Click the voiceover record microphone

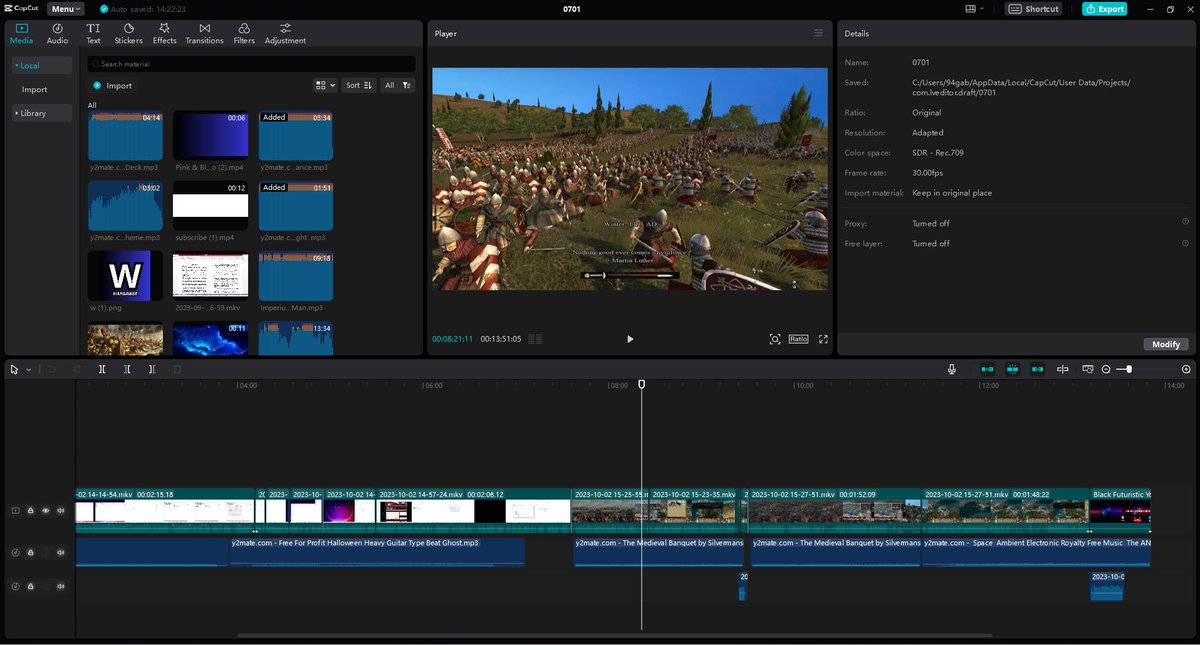952,369
